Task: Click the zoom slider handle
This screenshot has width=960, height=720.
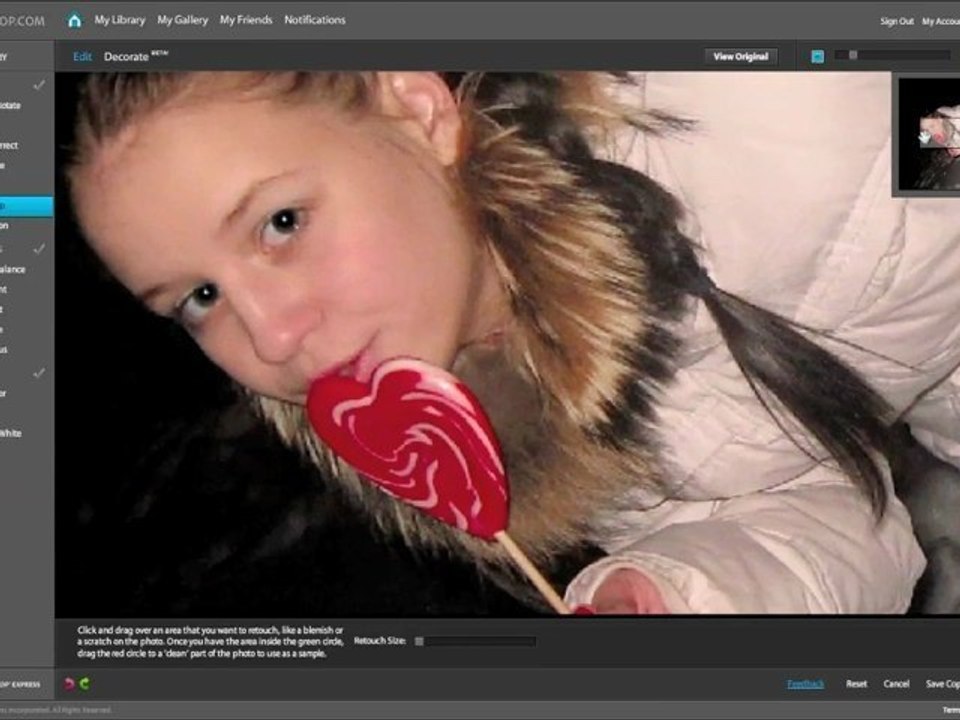Action: pos(853,55)
